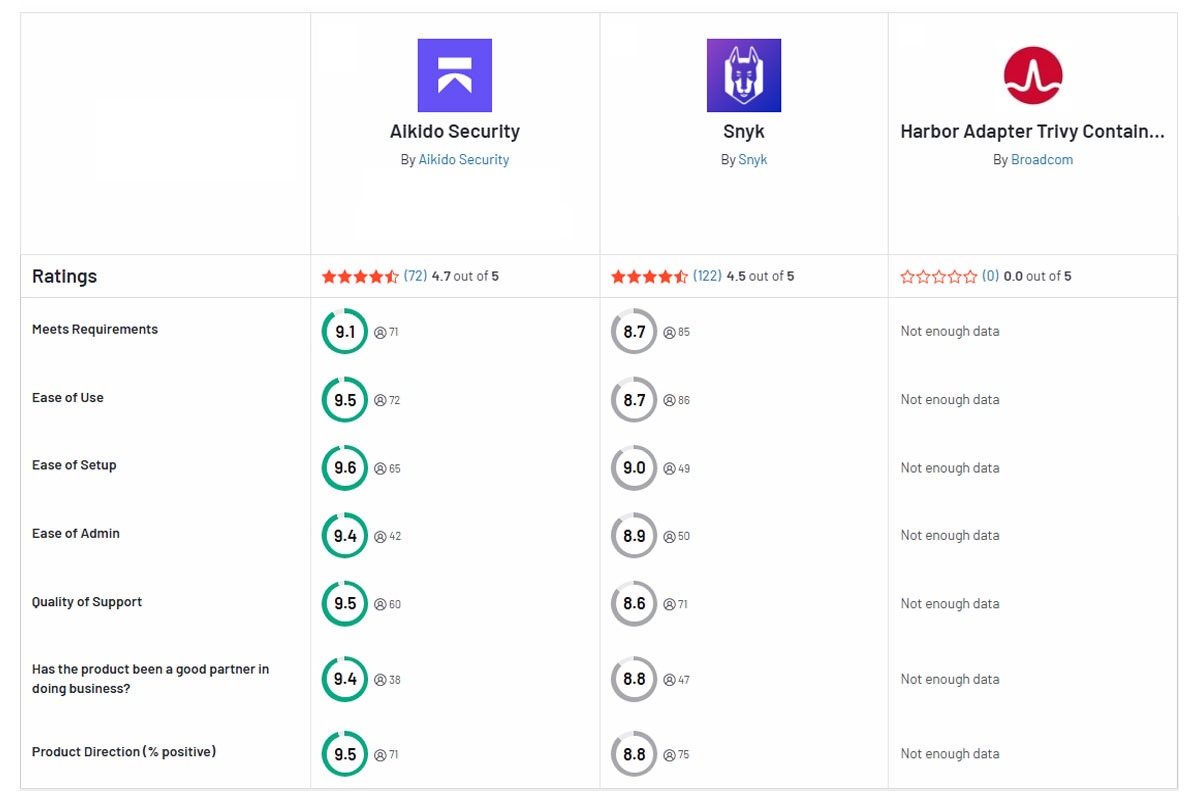The width and height of the screenshot is (1200, 800).
Task: Click the half-filled star in Aikido's rating
Action: [394, 276]
